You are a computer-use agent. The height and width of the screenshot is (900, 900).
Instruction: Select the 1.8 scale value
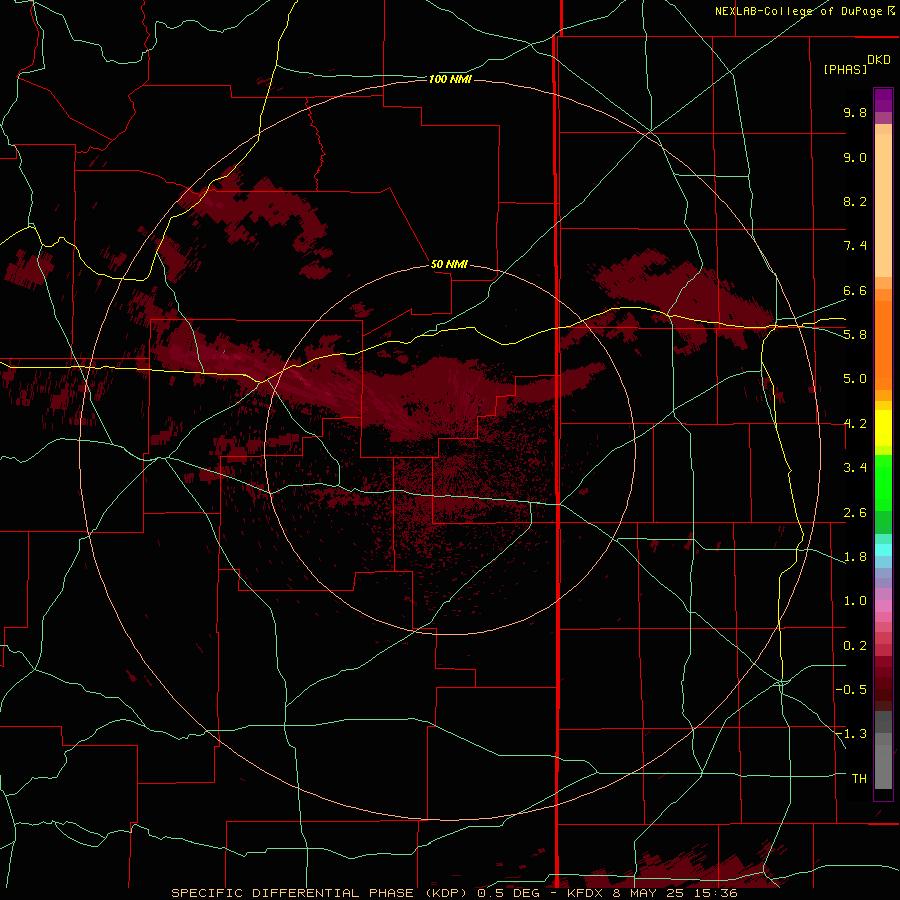[855, 557]
